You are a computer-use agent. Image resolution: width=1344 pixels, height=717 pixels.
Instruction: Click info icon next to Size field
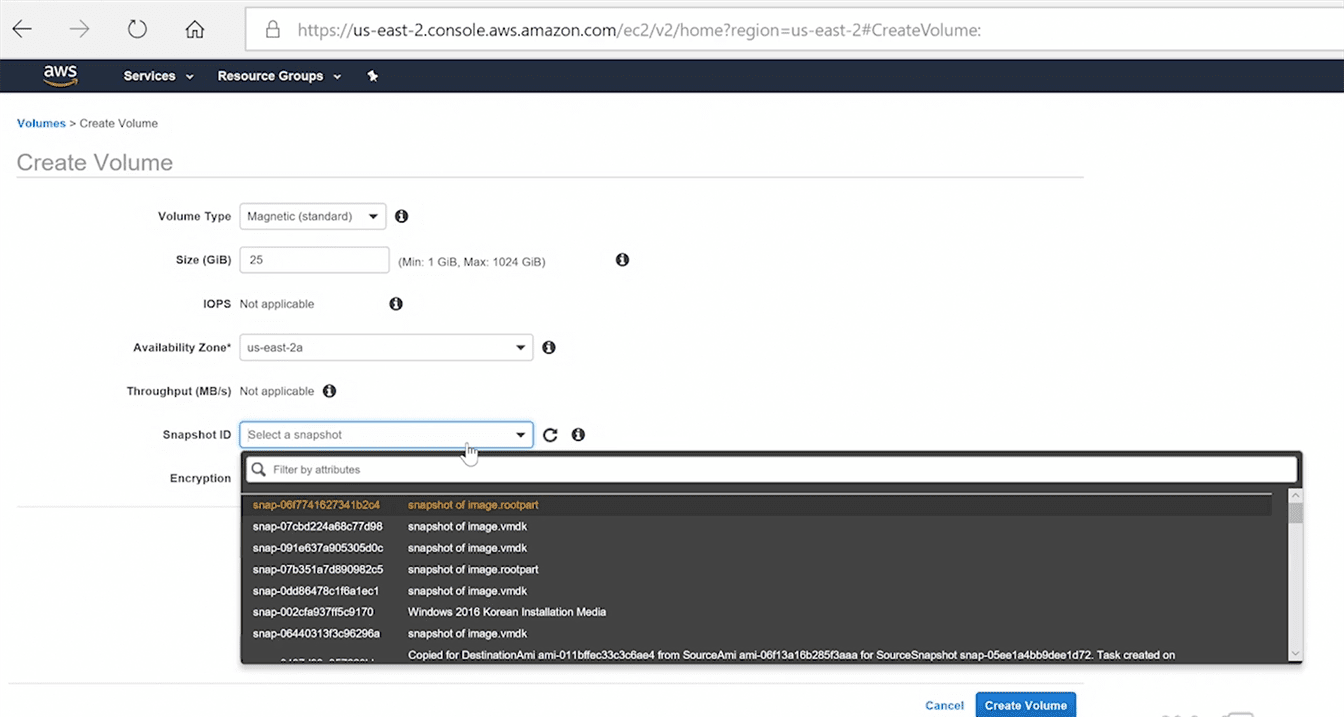622,260
